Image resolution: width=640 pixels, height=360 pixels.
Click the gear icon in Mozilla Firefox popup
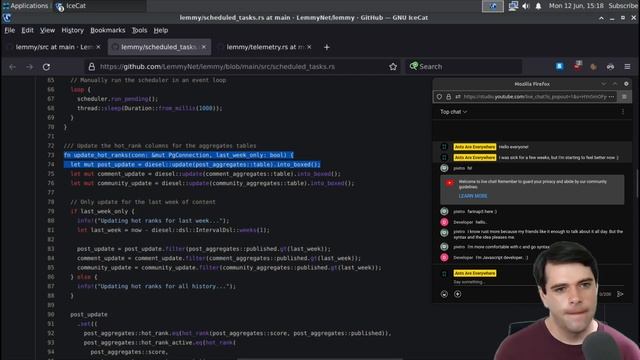(x=626, y=84)
